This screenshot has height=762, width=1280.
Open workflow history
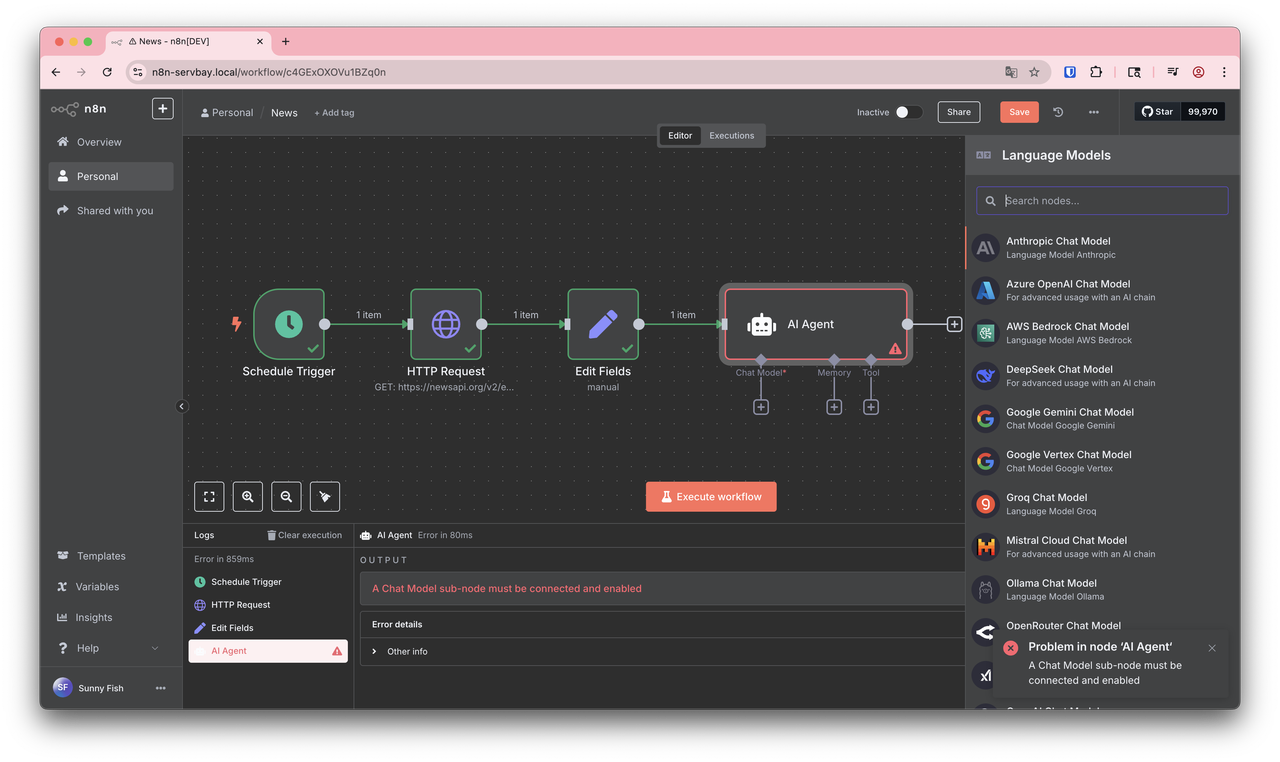(x=1058, y=112)
